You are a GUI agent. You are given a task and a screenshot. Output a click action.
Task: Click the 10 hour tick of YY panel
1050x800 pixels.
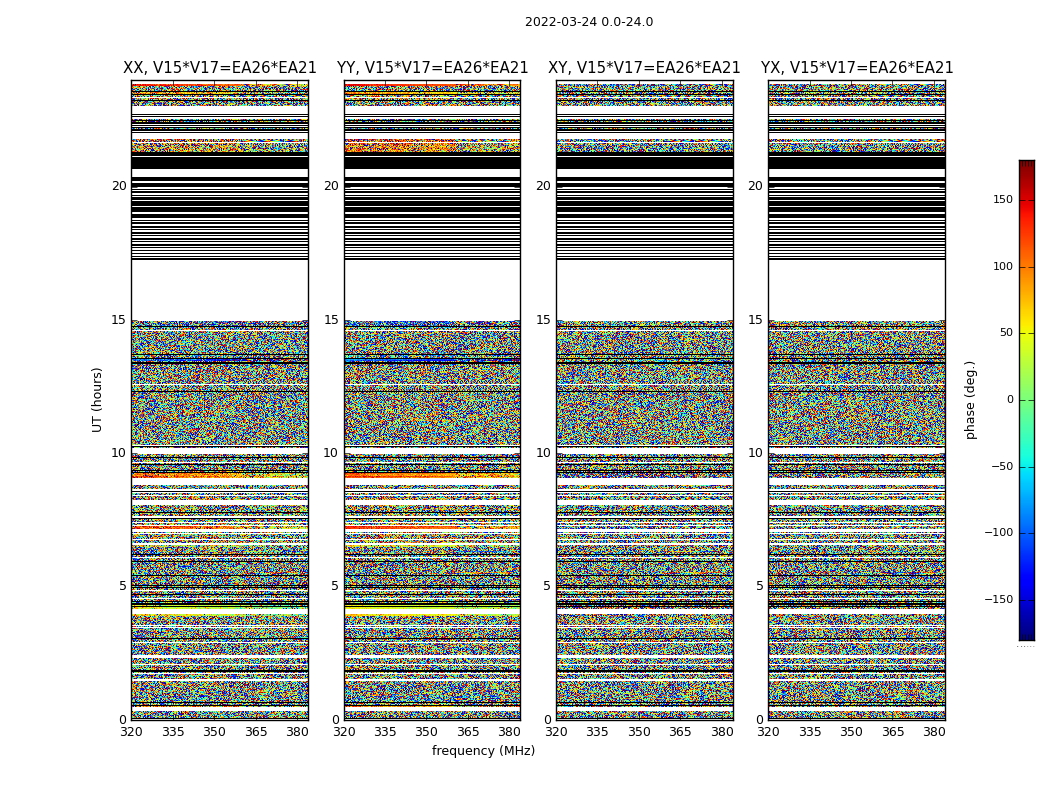[x=331, y=453]
